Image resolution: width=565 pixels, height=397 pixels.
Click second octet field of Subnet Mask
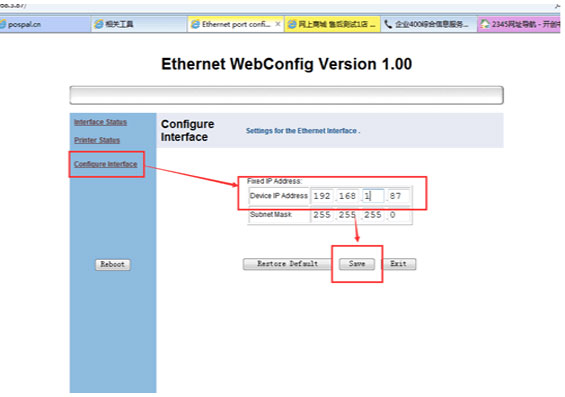click(347, 215)
